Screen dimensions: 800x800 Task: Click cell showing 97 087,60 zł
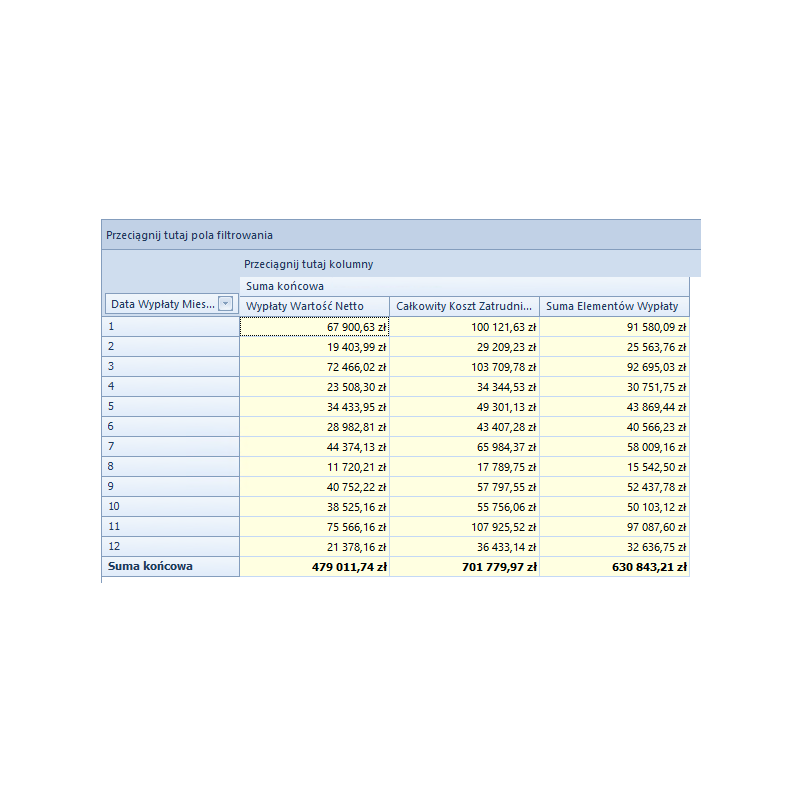click(614, 526)
